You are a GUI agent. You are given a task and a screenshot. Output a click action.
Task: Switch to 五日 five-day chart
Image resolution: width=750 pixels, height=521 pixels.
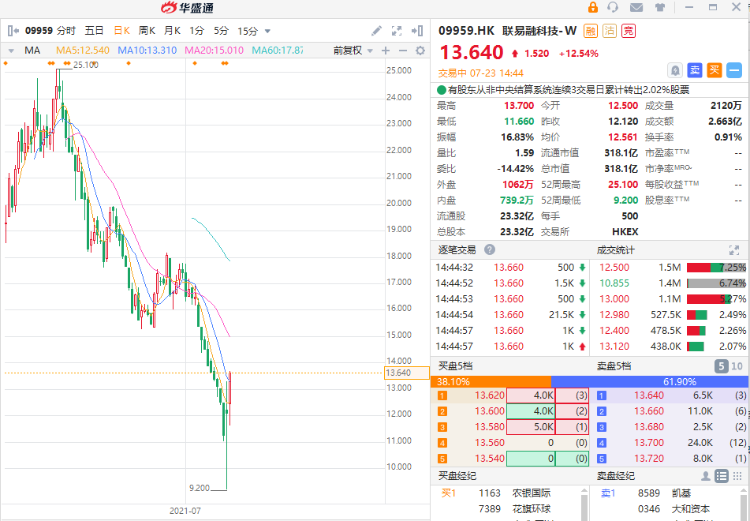click(x=94, y=31)
